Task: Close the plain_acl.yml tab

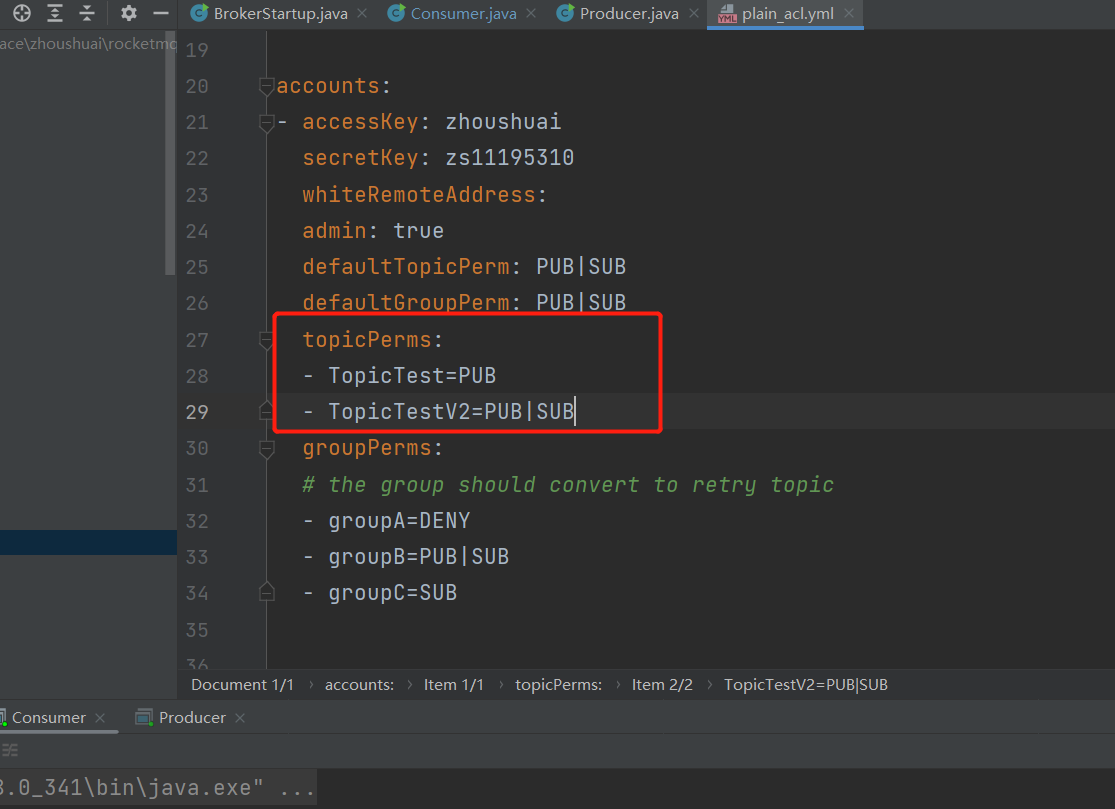Action: tap(849, 14)
